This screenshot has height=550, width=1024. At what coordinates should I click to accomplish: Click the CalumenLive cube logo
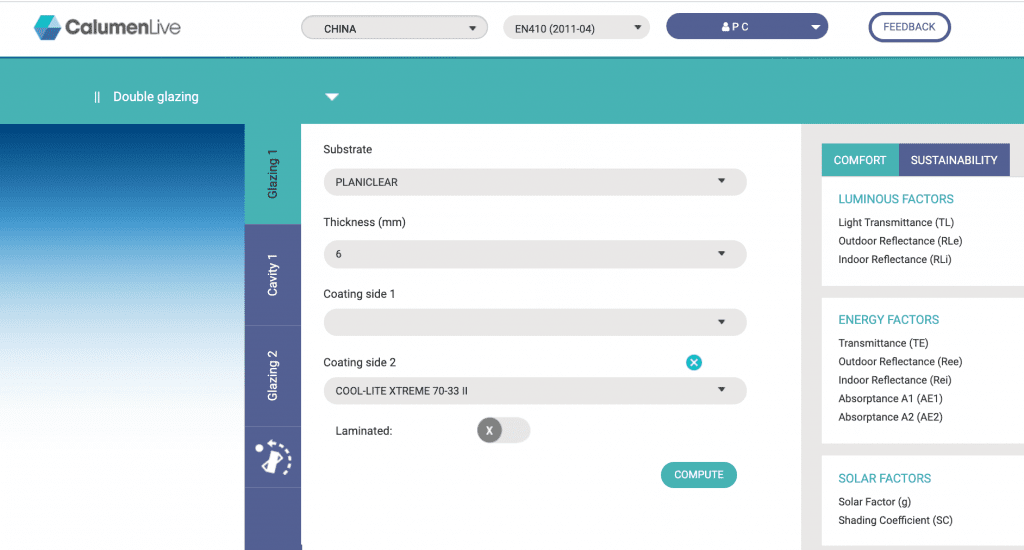point(47,27)
